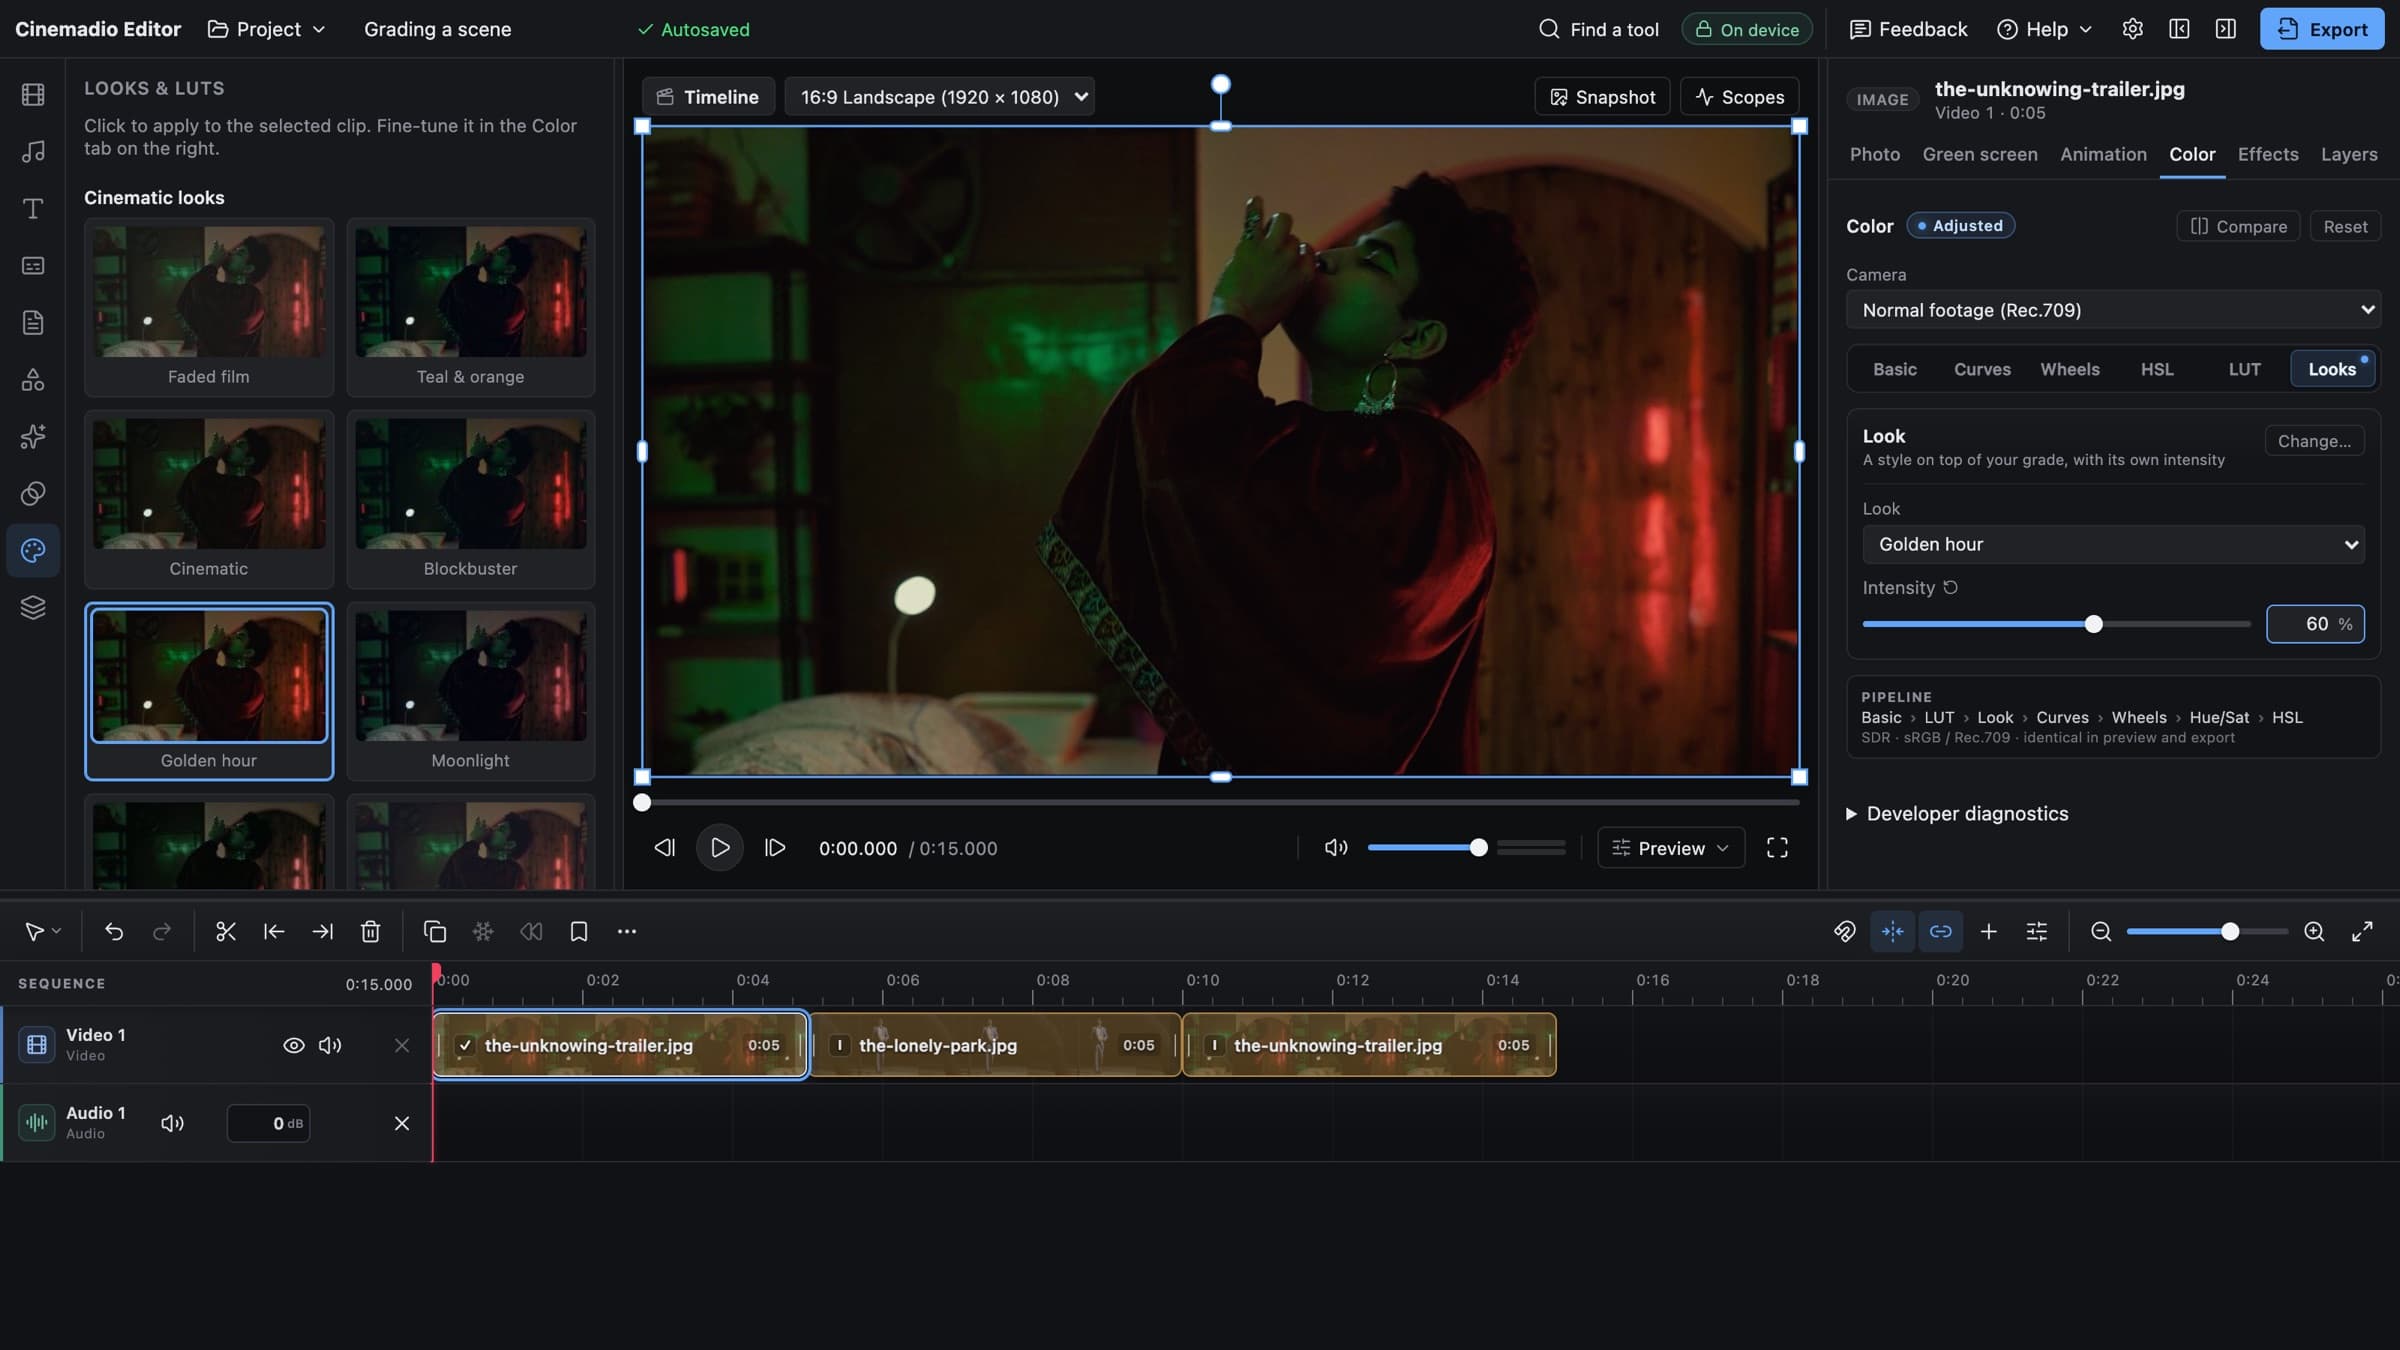Click the color Reset button
Screen dimensions: 2400x1350
[2345, 227]
